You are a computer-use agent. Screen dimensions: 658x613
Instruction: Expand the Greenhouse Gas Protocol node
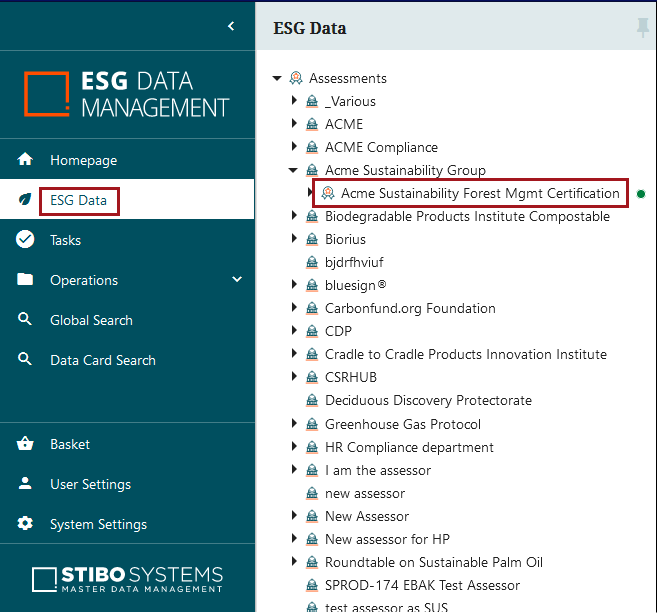[x=294, y=423]
